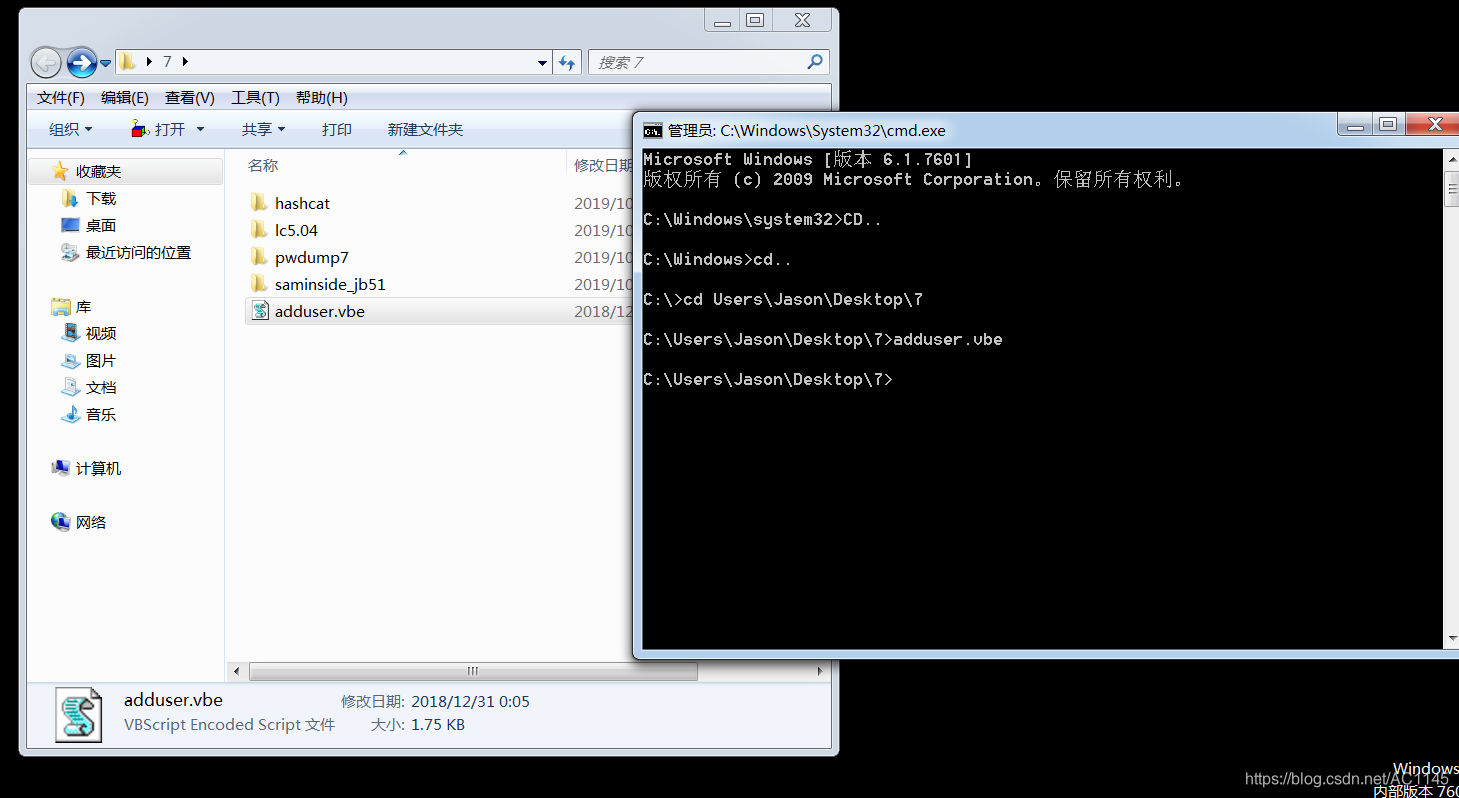Open 最近访问的位置 in the navigation pane

point(138,253)
